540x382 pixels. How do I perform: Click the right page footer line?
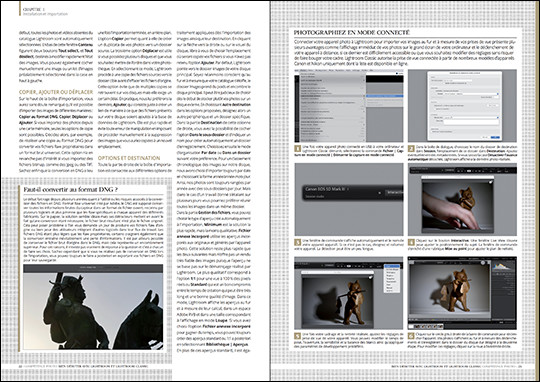point(457,366)
